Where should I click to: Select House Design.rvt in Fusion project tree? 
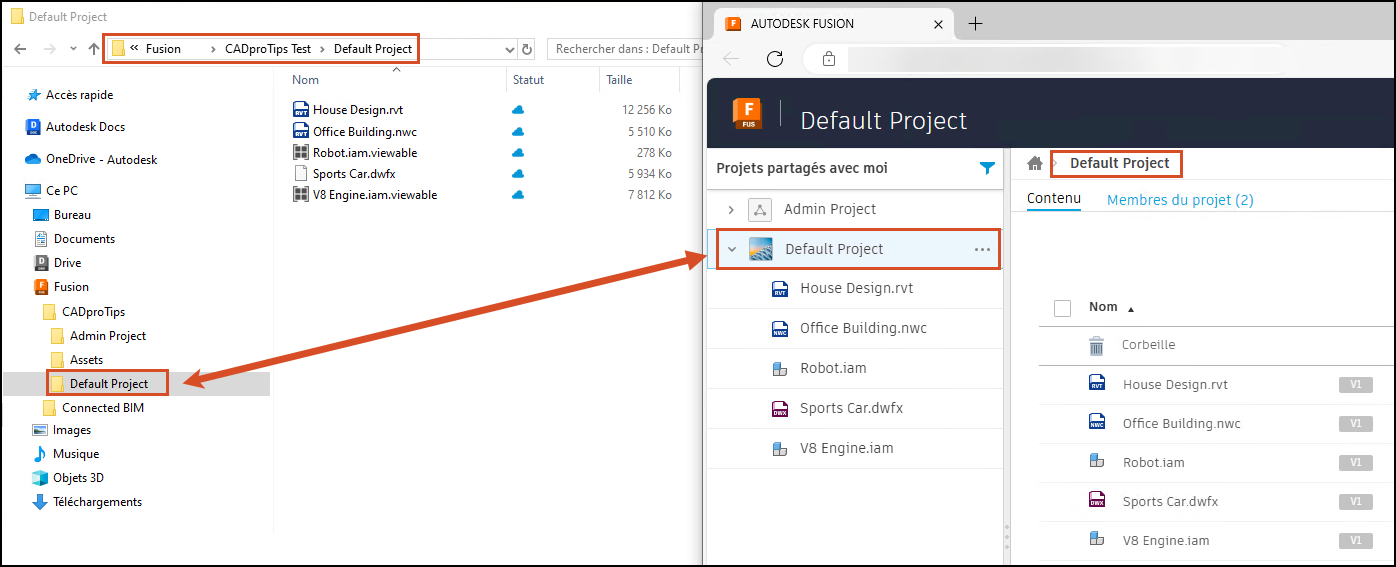856,288
